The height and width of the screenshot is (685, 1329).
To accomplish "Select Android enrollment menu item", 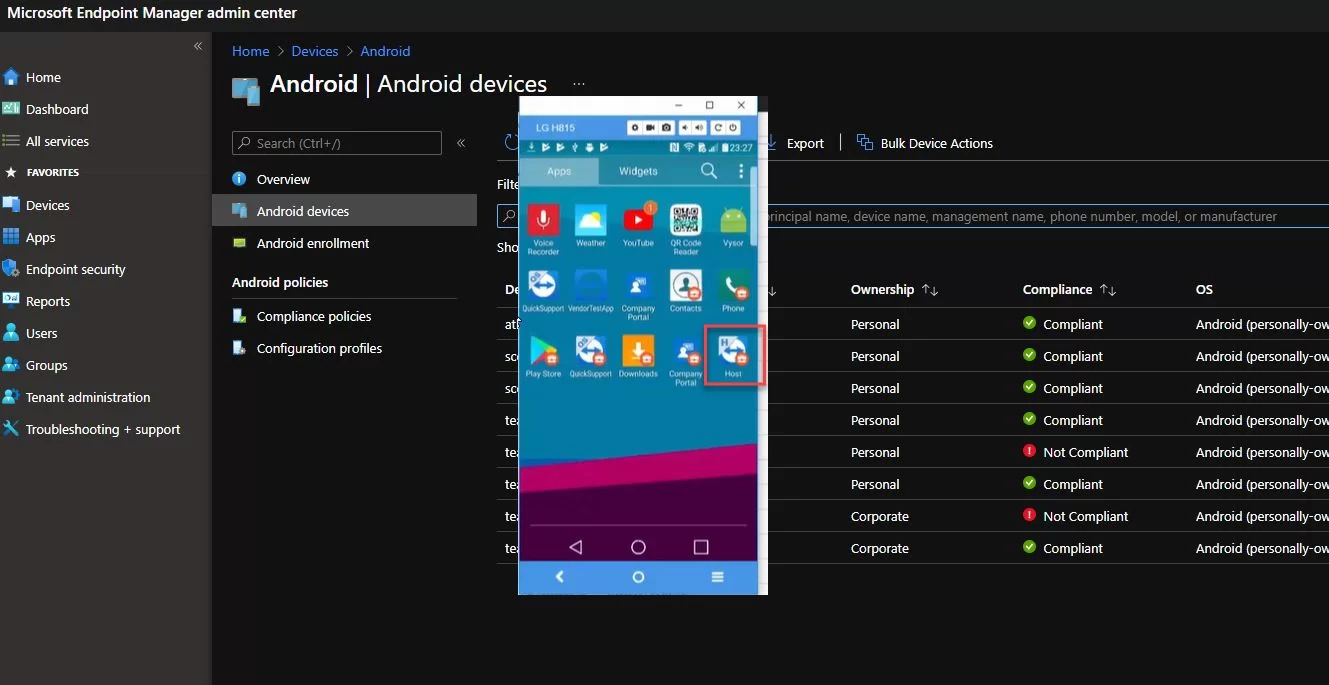I will coord(312,243).
